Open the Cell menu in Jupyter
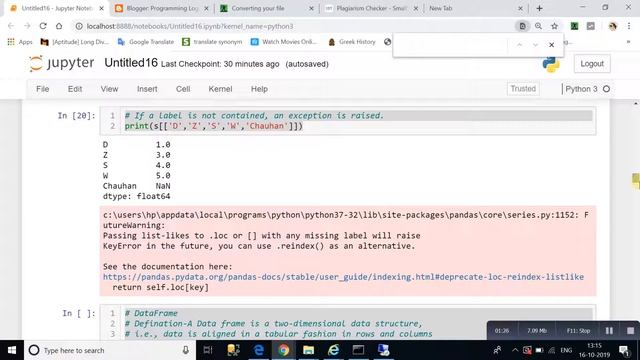 coord(183,89)
